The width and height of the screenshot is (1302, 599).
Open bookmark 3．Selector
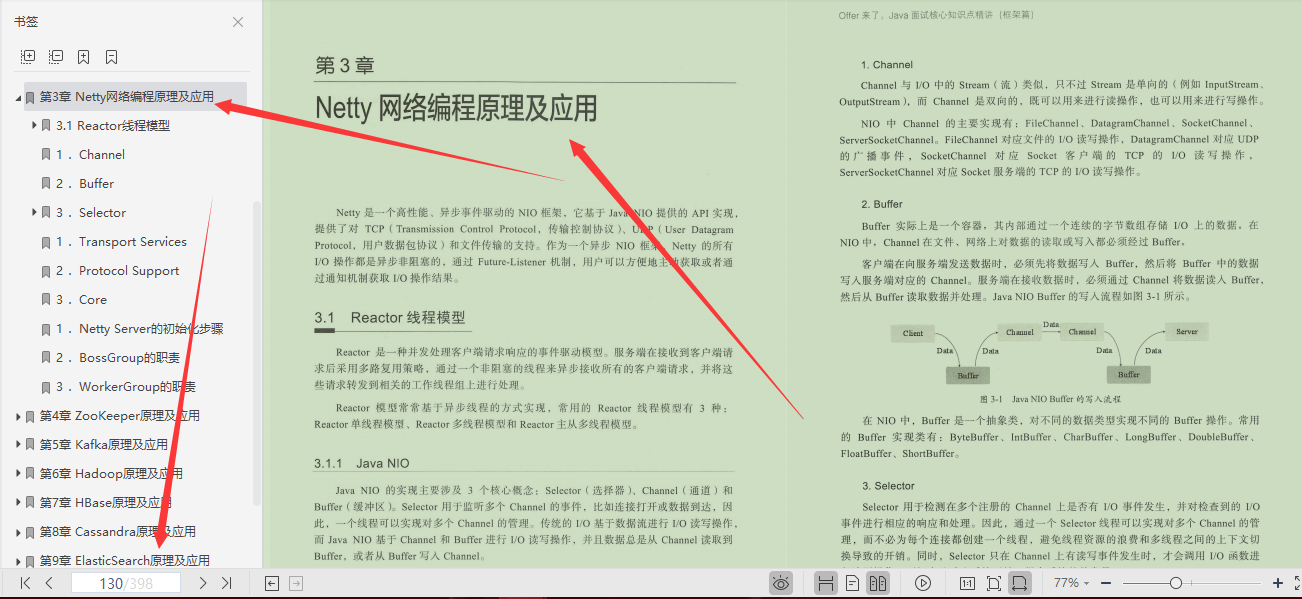click(91, 213)
